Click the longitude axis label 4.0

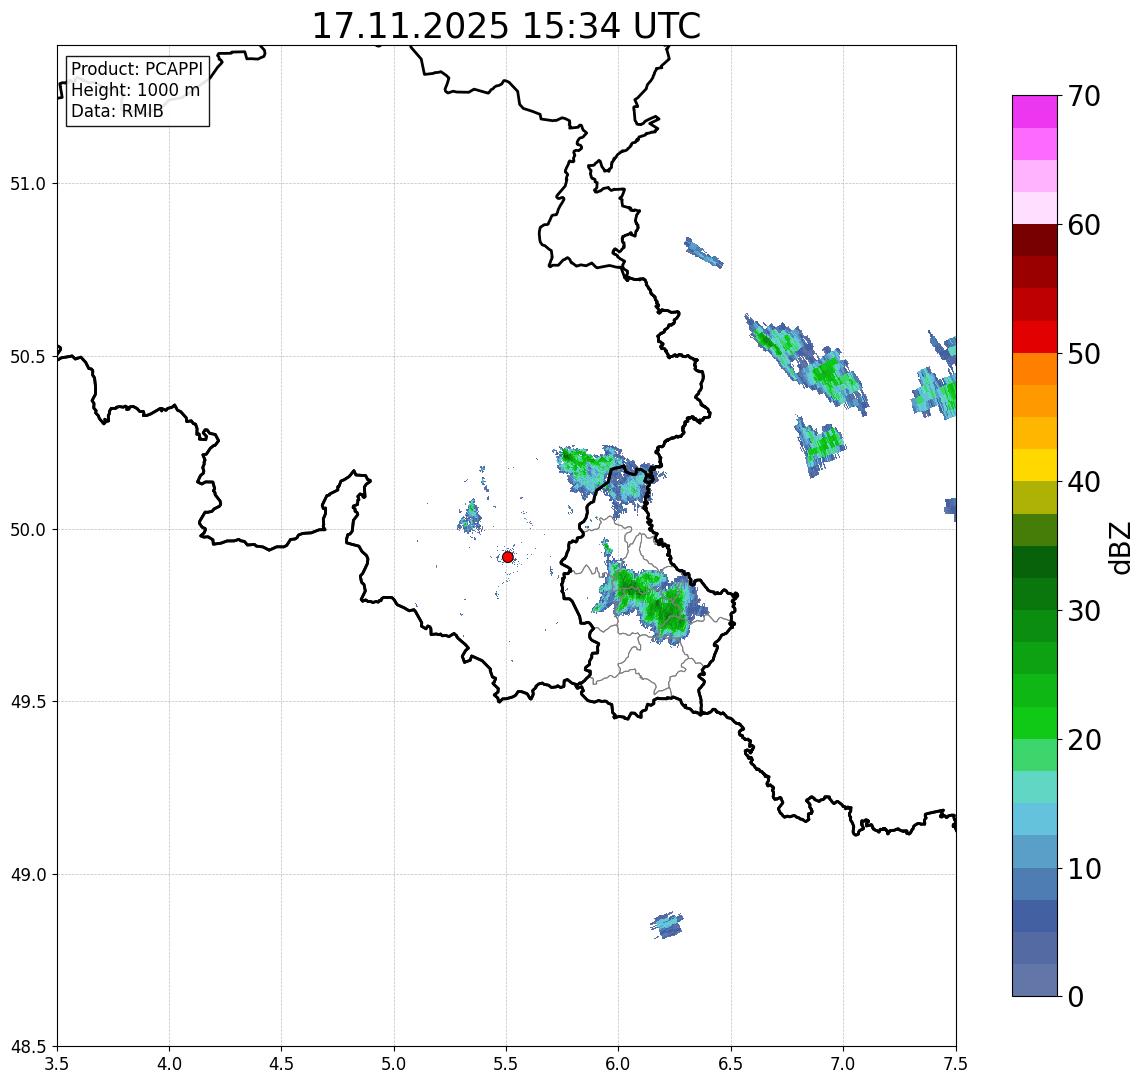pos(169,1064)
